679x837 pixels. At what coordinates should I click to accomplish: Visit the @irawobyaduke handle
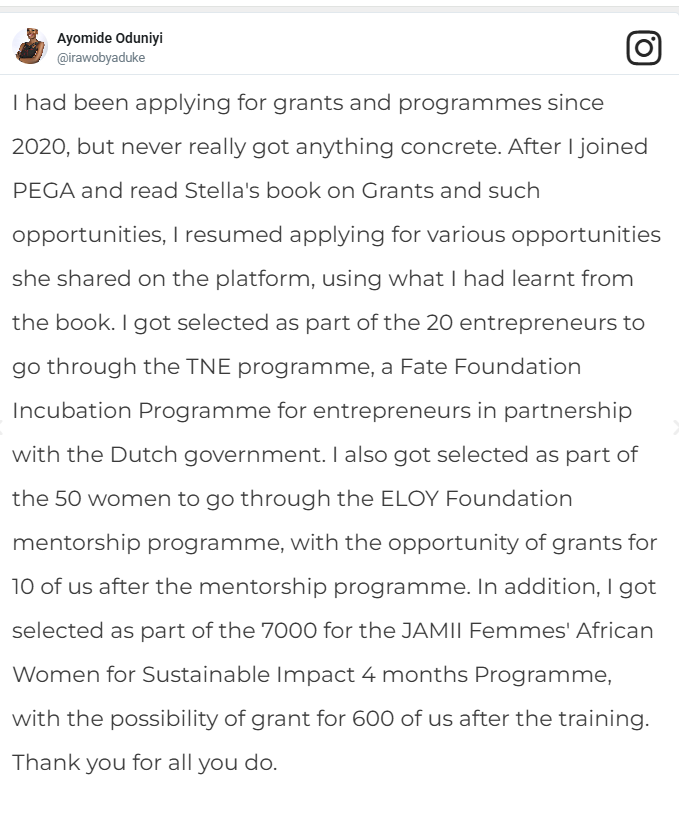tap(101, 58)
